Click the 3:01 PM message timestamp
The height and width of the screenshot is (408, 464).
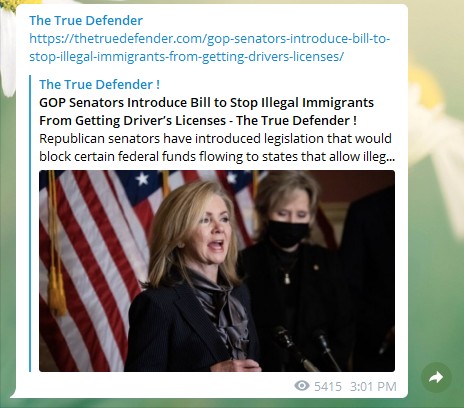pos(373,387)
